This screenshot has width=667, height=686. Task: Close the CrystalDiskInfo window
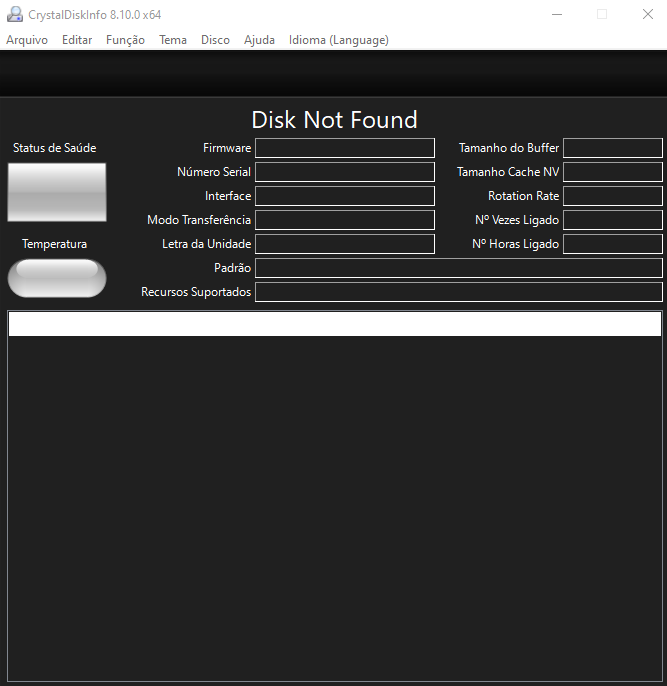[648, 14]
